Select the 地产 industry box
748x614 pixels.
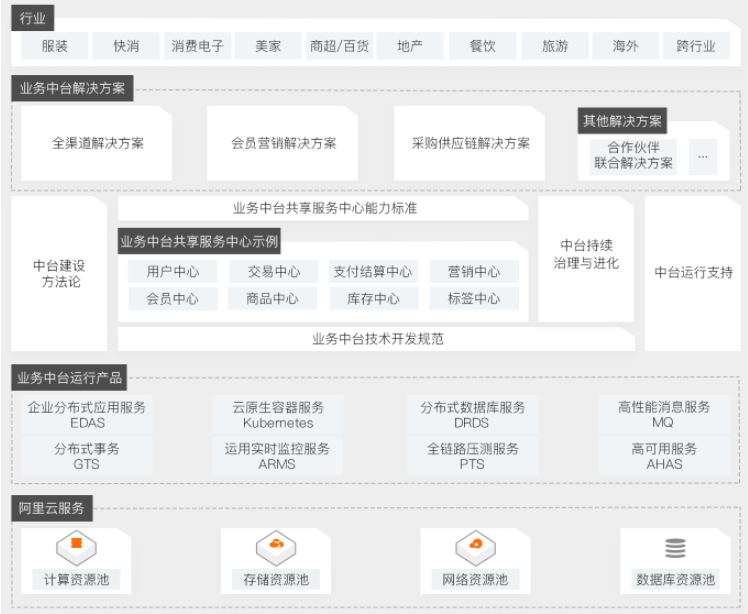click(x=410, y=46)
